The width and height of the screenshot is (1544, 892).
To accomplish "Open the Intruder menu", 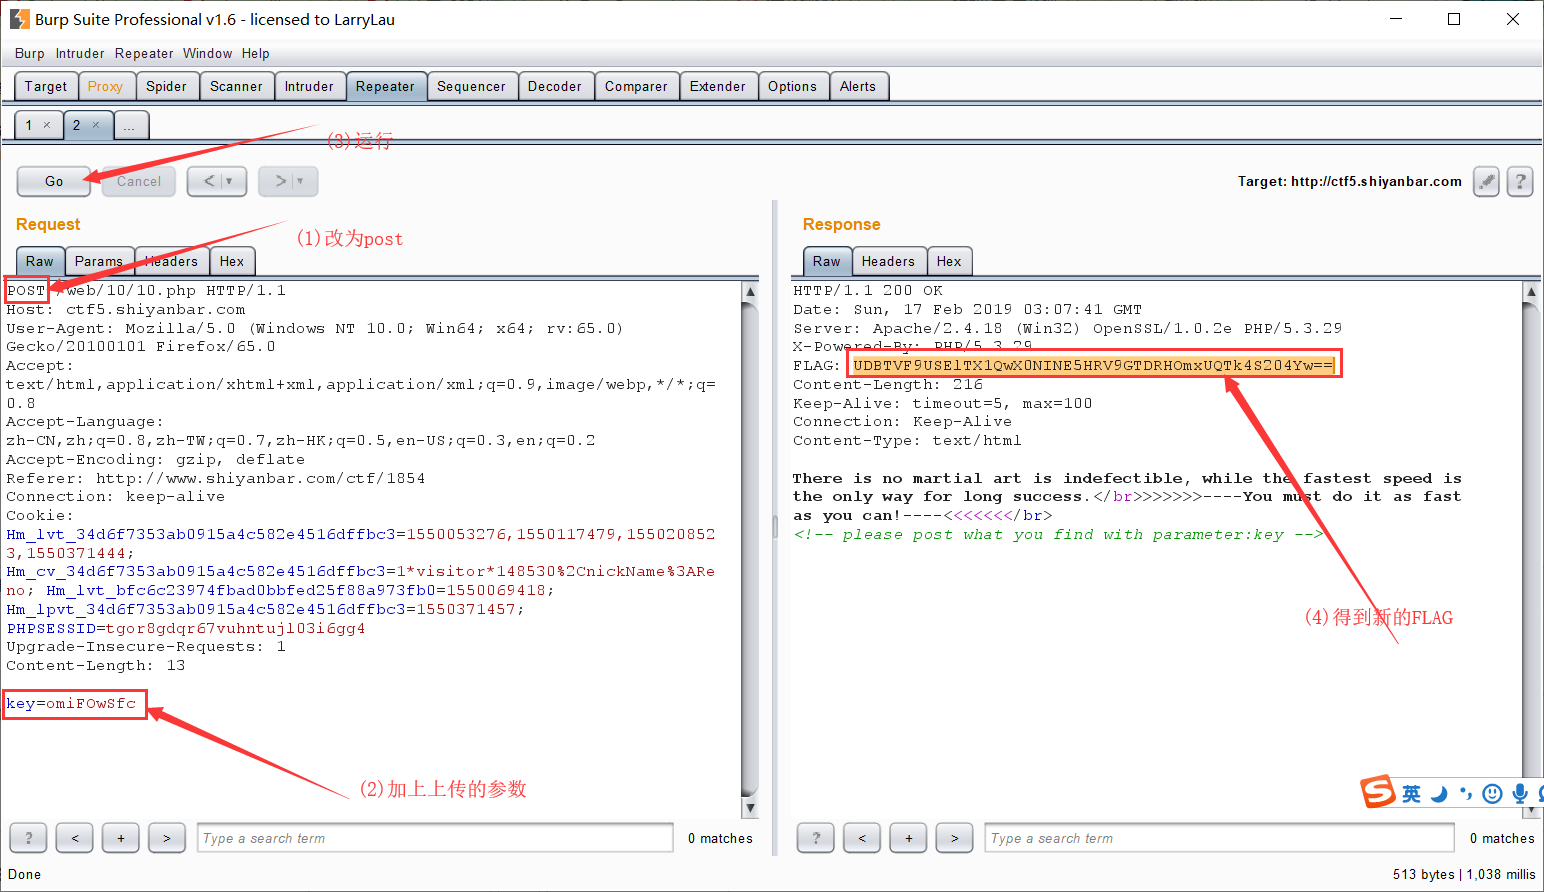I will [x=80, y=53].
